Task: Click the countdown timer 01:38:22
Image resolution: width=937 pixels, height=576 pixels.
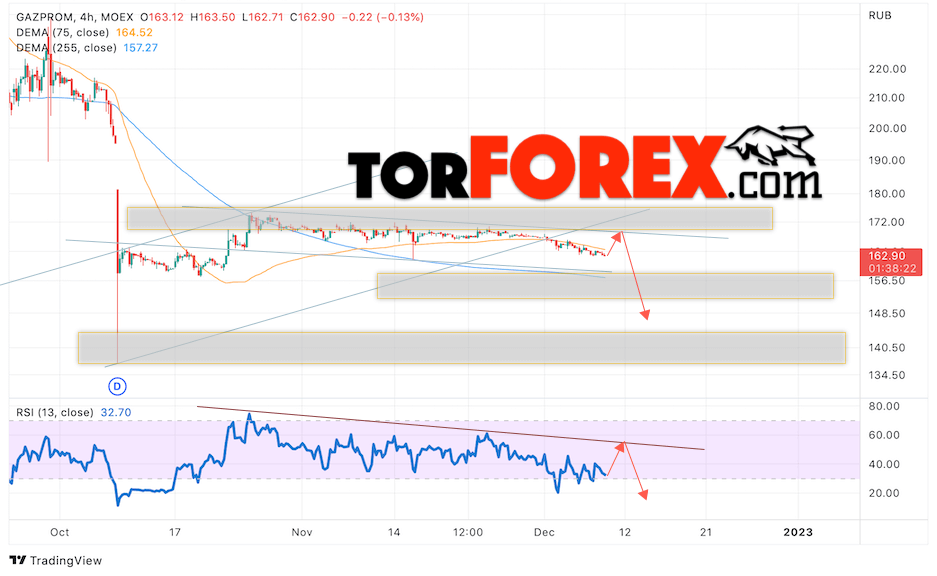Action: point(892,269)
